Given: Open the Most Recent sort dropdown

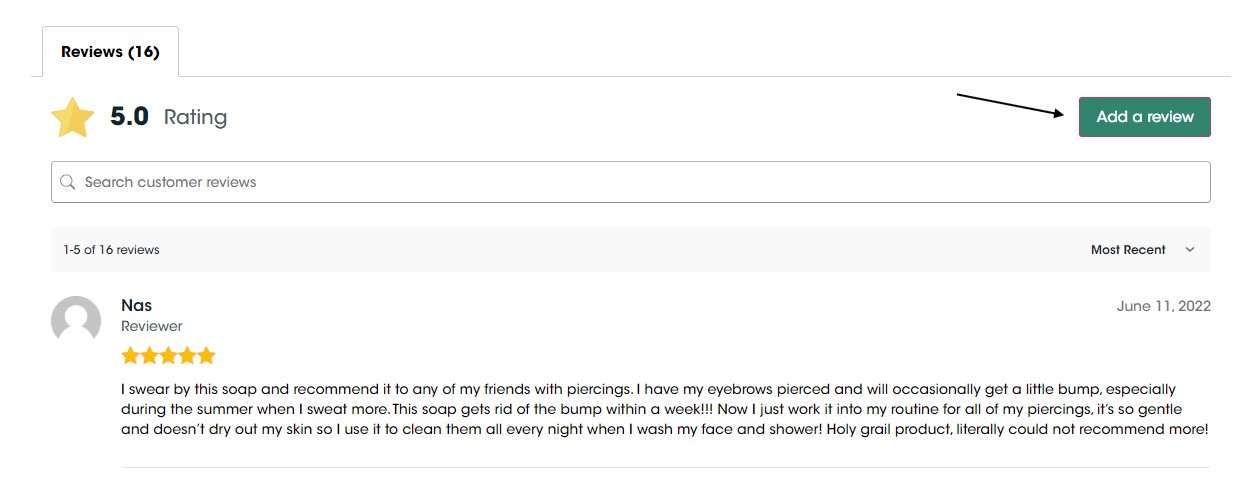Looking at the screenshot, I should point(1128,250).
